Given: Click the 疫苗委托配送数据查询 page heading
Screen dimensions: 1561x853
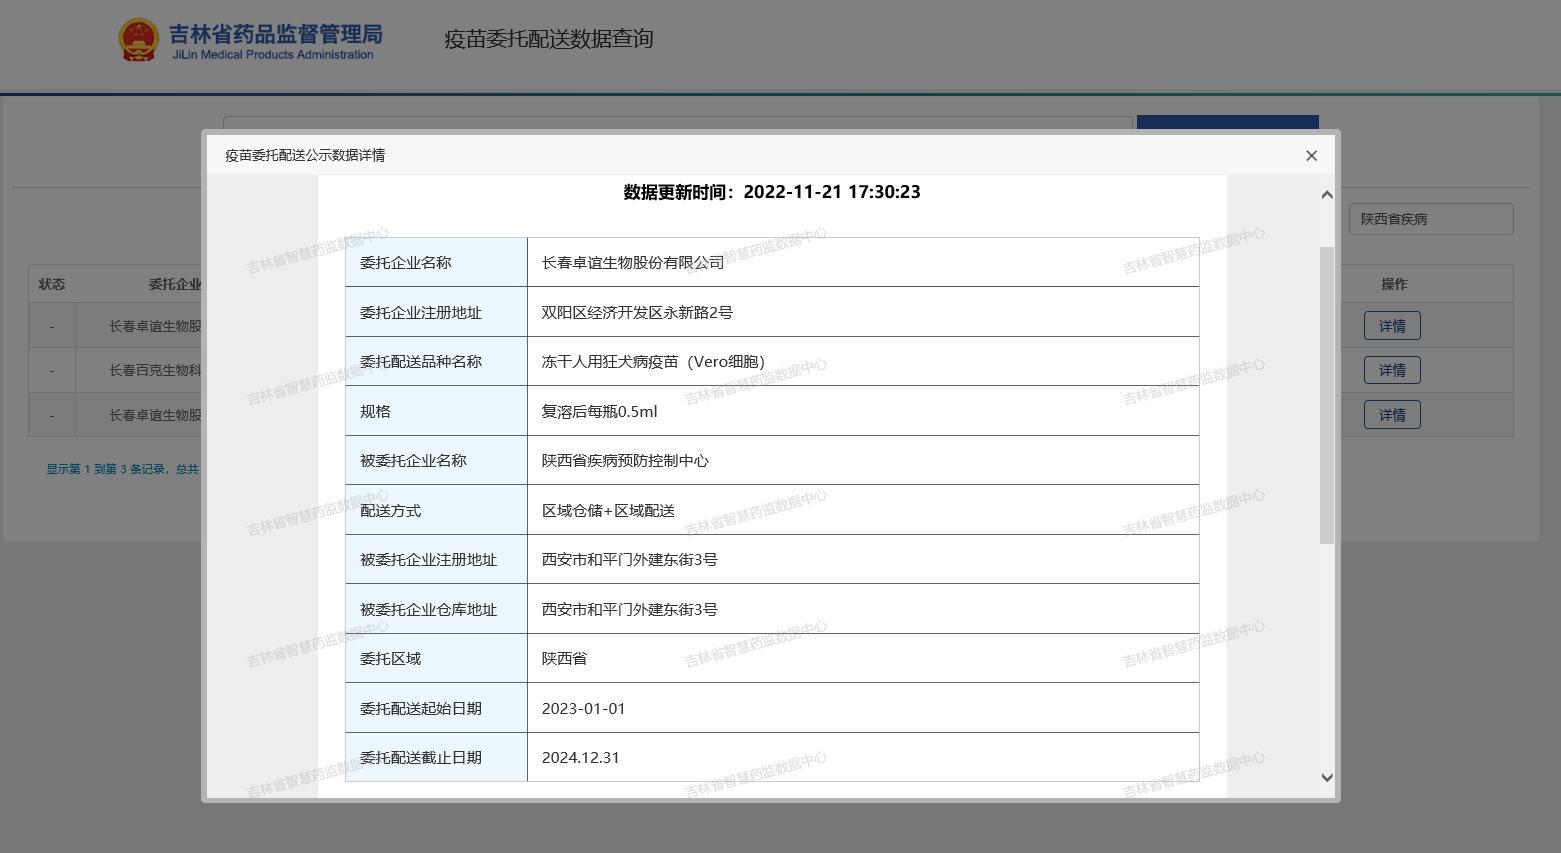Looking at the screenshot, I should [548, 39].
